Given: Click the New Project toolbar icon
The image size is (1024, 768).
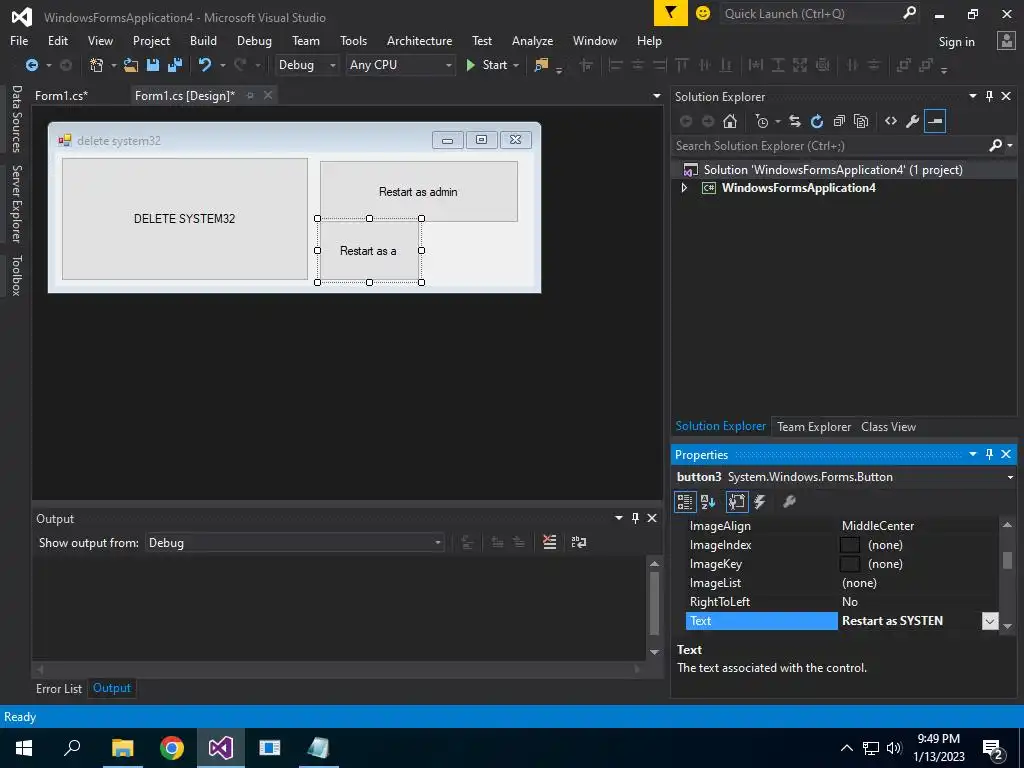Looking at the screenshot, I should click(x=97, y=65).
